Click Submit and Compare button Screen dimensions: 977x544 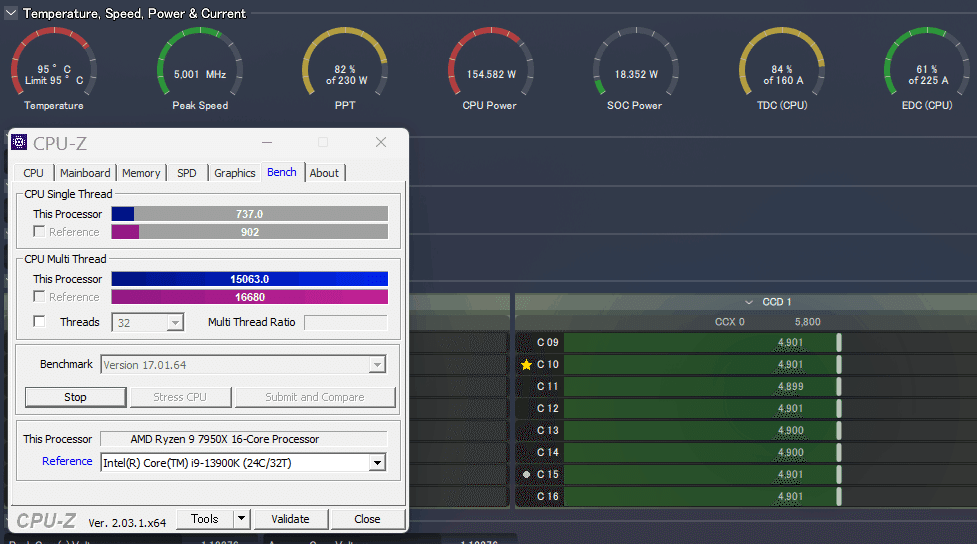[315, 397]
